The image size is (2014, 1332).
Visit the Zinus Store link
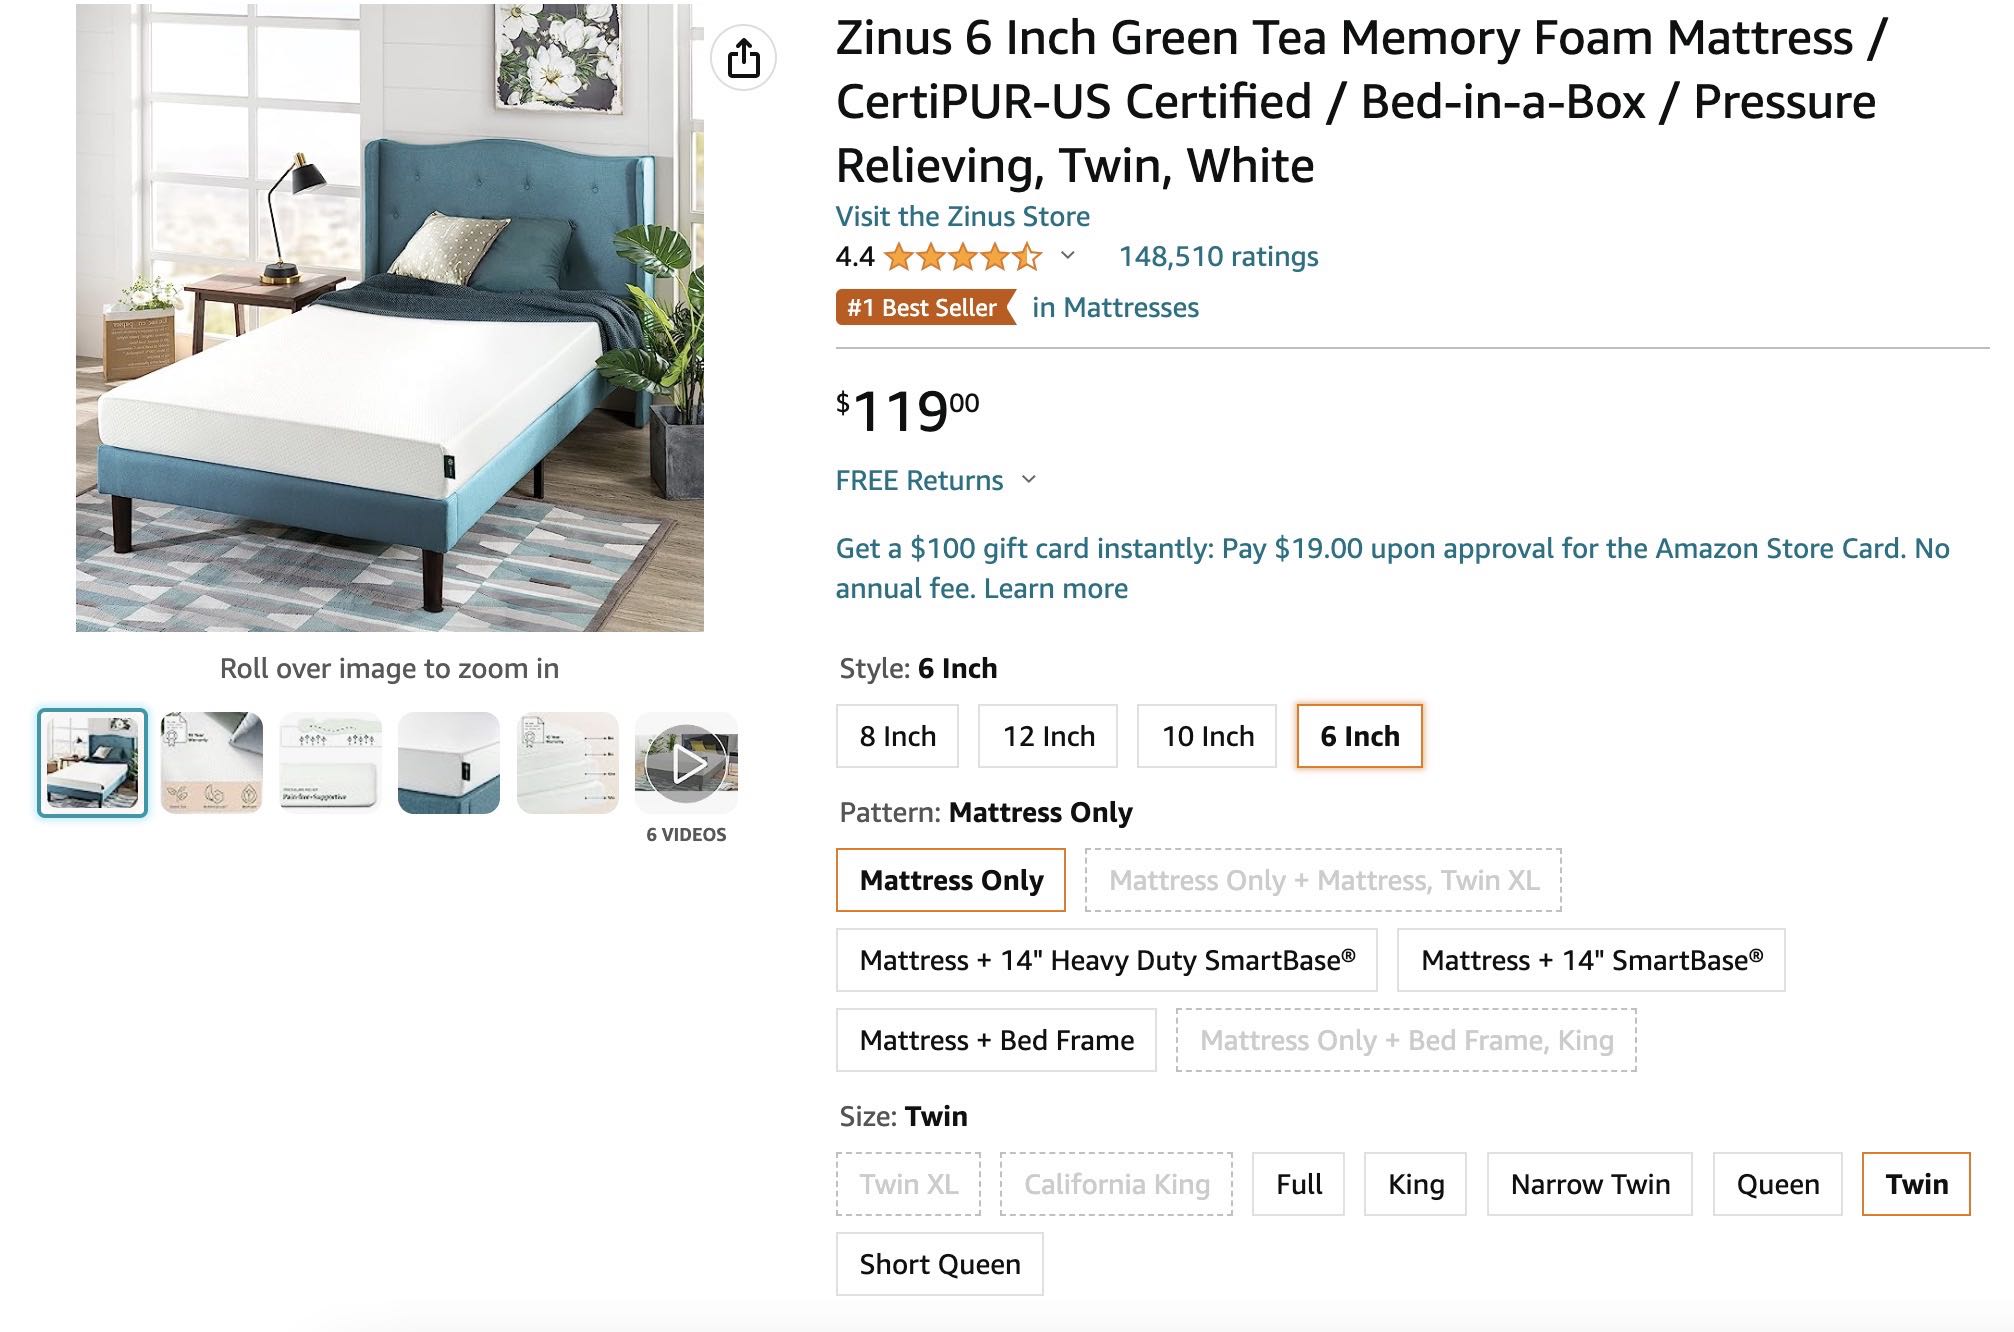tap(962, 217)
